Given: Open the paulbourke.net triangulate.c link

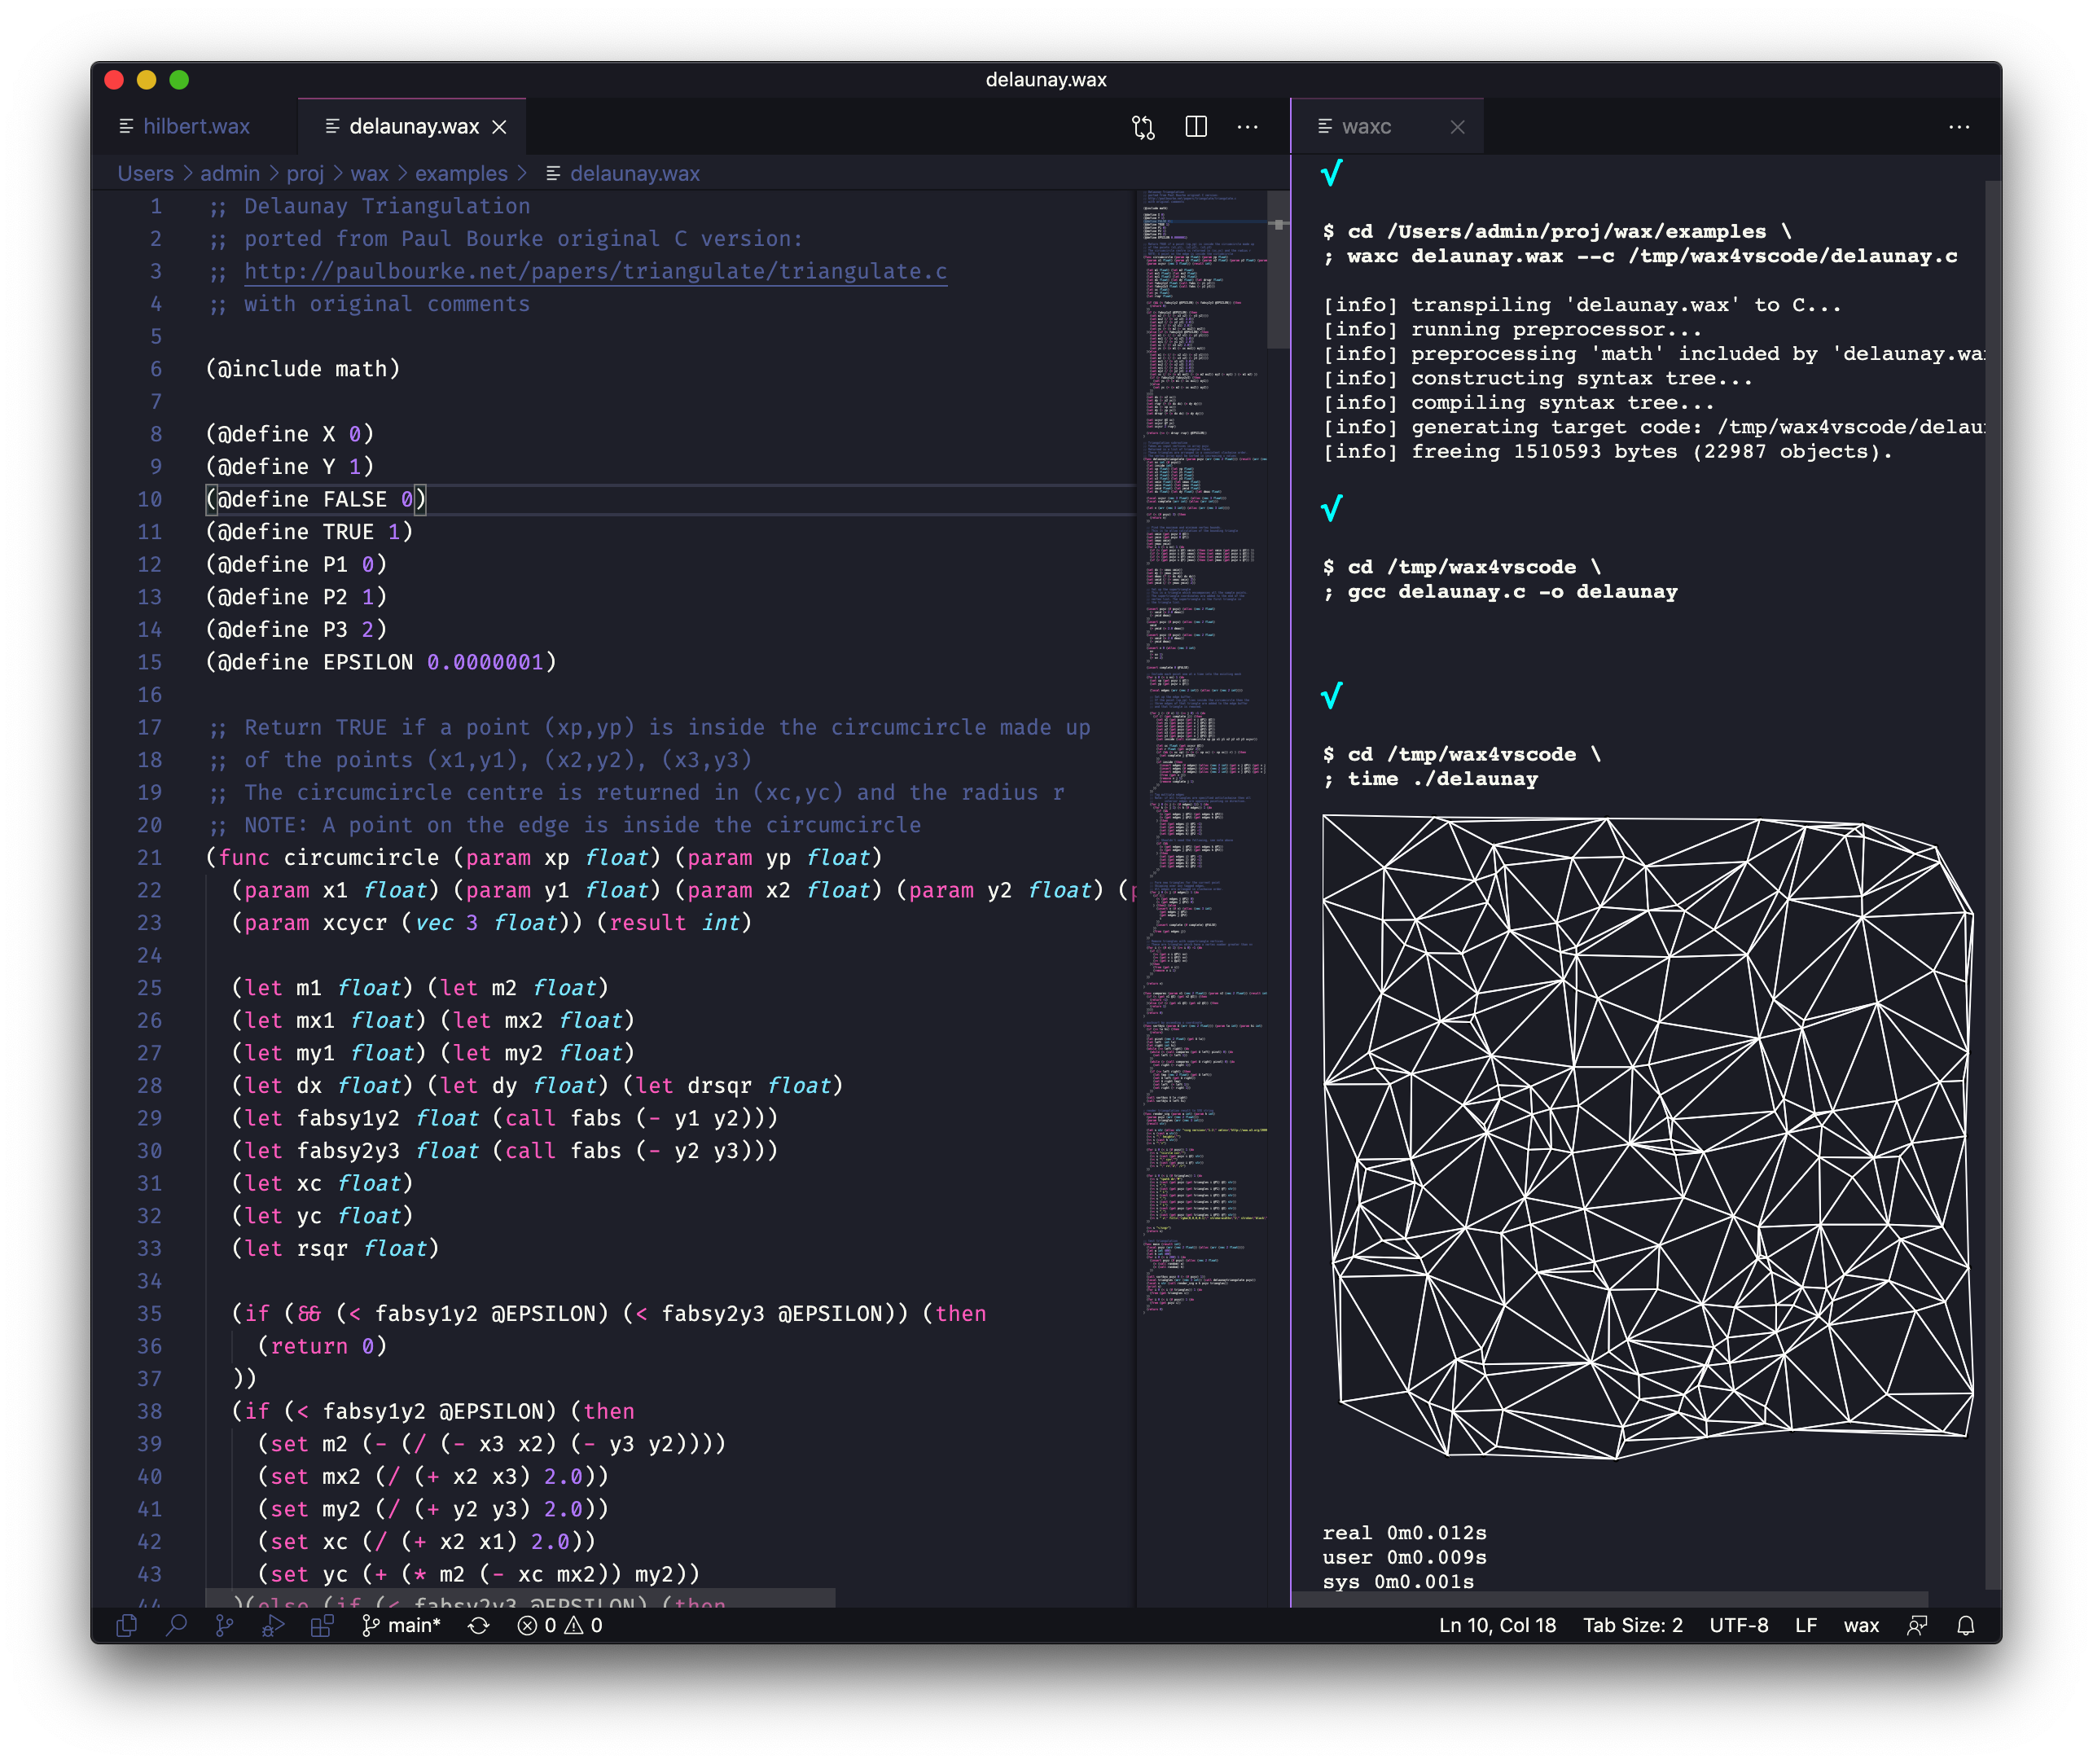Looking at the screenshot, I should click(x=595, y=271).
